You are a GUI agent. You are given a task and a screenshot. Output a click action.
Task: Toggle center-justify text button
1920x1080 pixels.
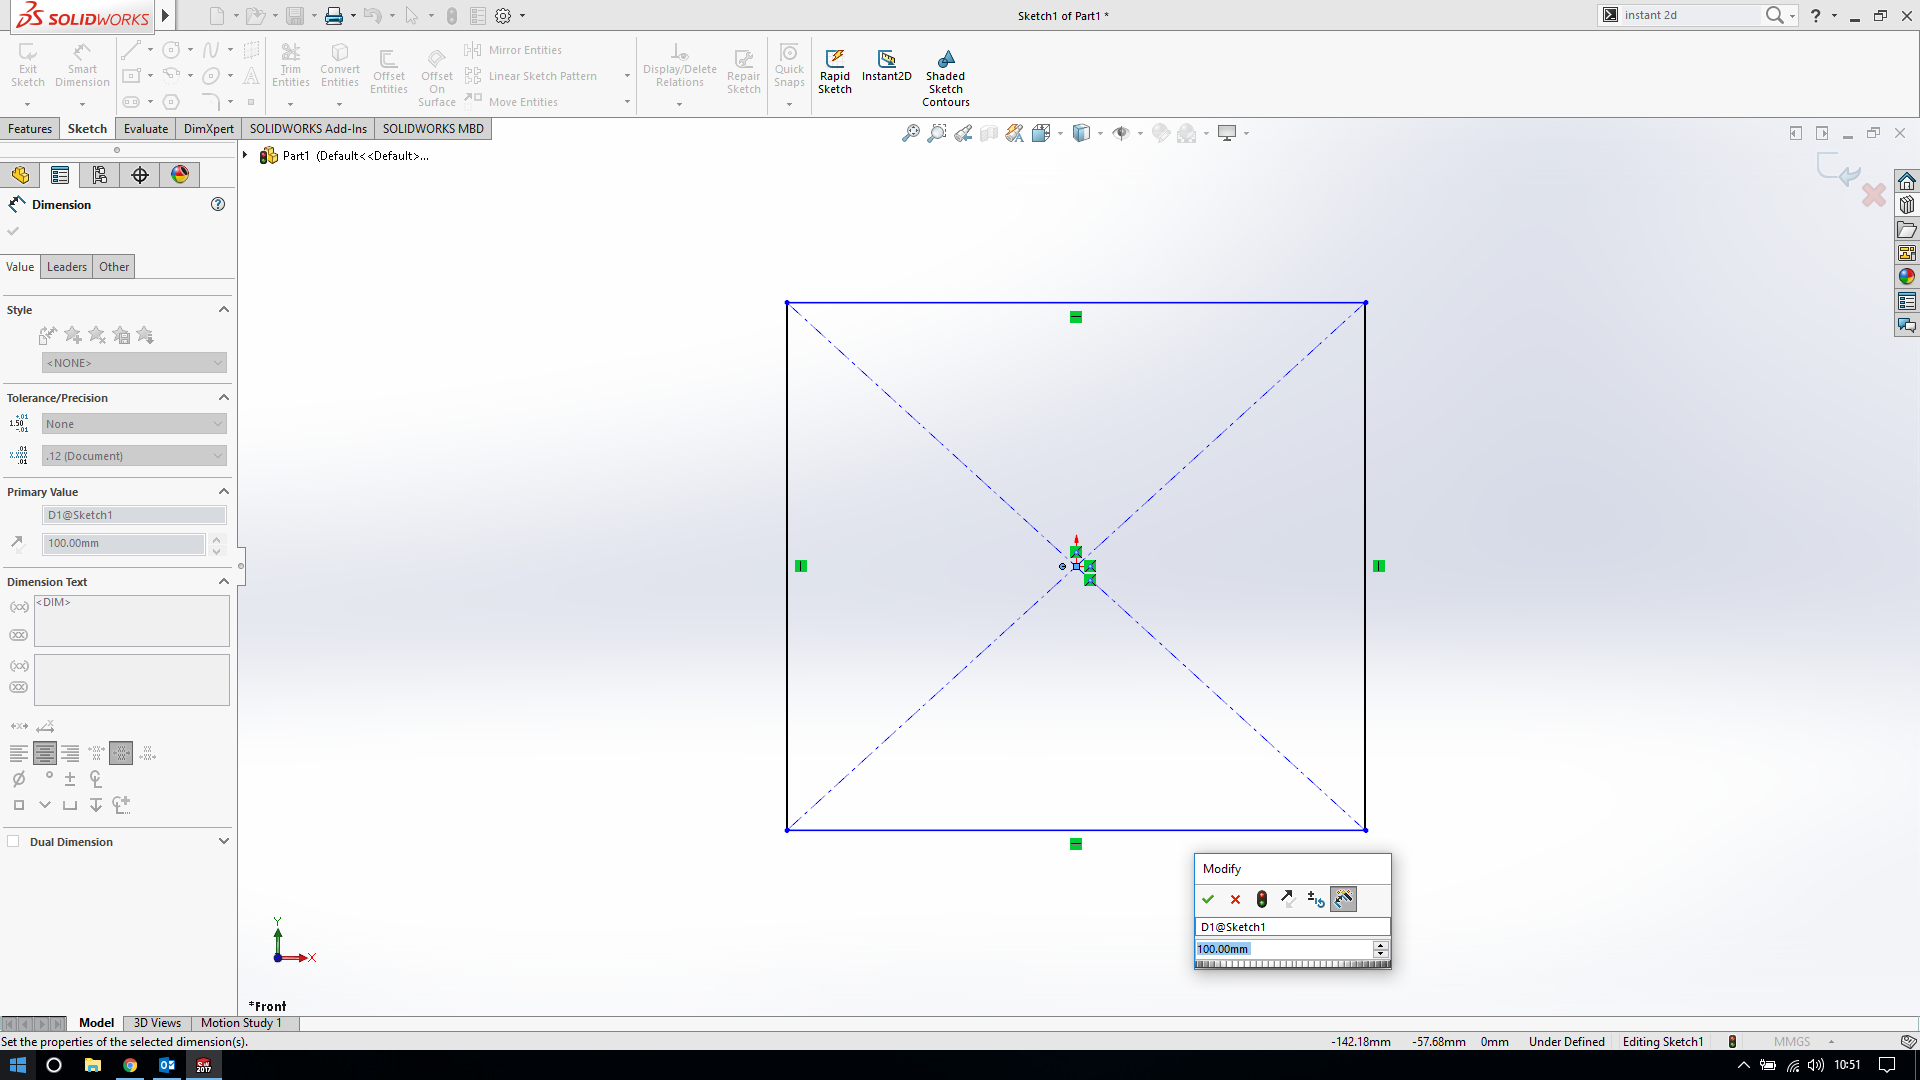[45, 753]
